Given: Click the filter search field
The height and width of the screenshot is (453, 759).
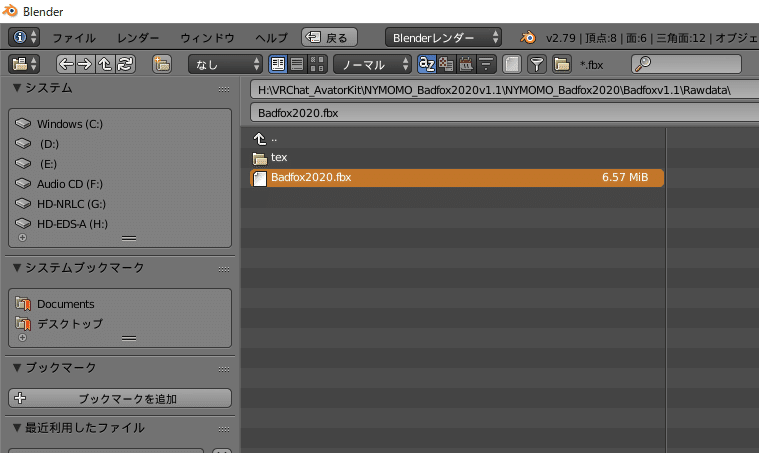Looking at the screenshot, I should pyautogui.click(x=686, y=64).
